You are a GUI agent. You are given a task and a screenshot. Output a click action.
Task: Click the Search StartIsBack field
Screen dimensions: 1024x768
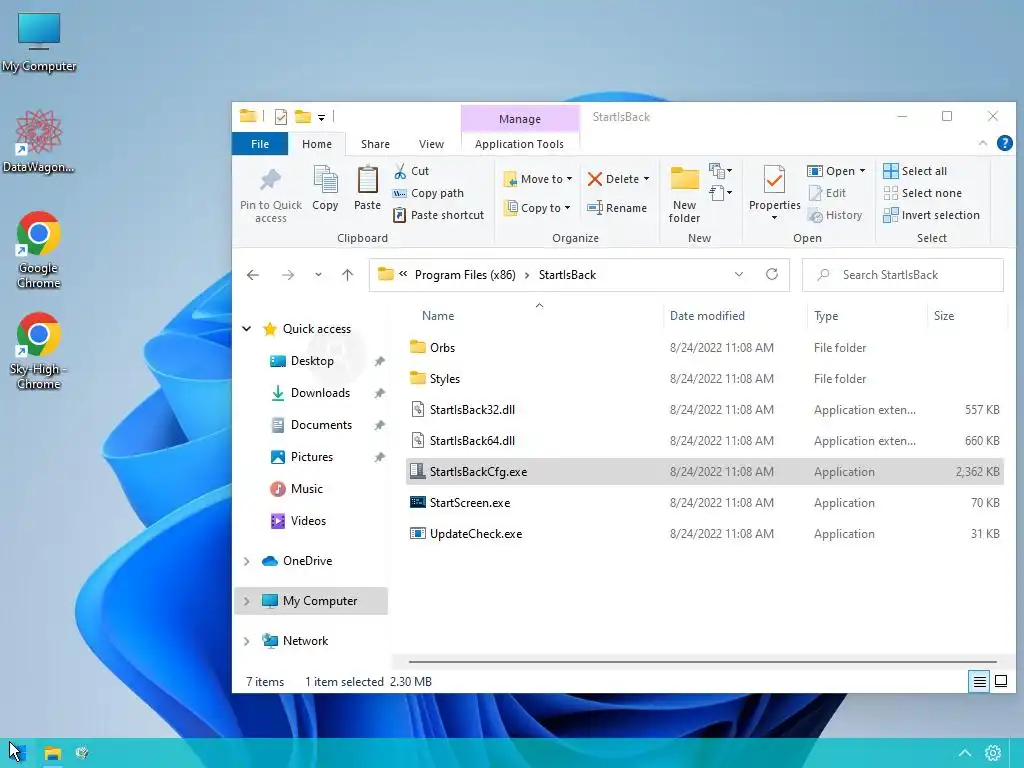pyautogui.click(x=903, y=275)
